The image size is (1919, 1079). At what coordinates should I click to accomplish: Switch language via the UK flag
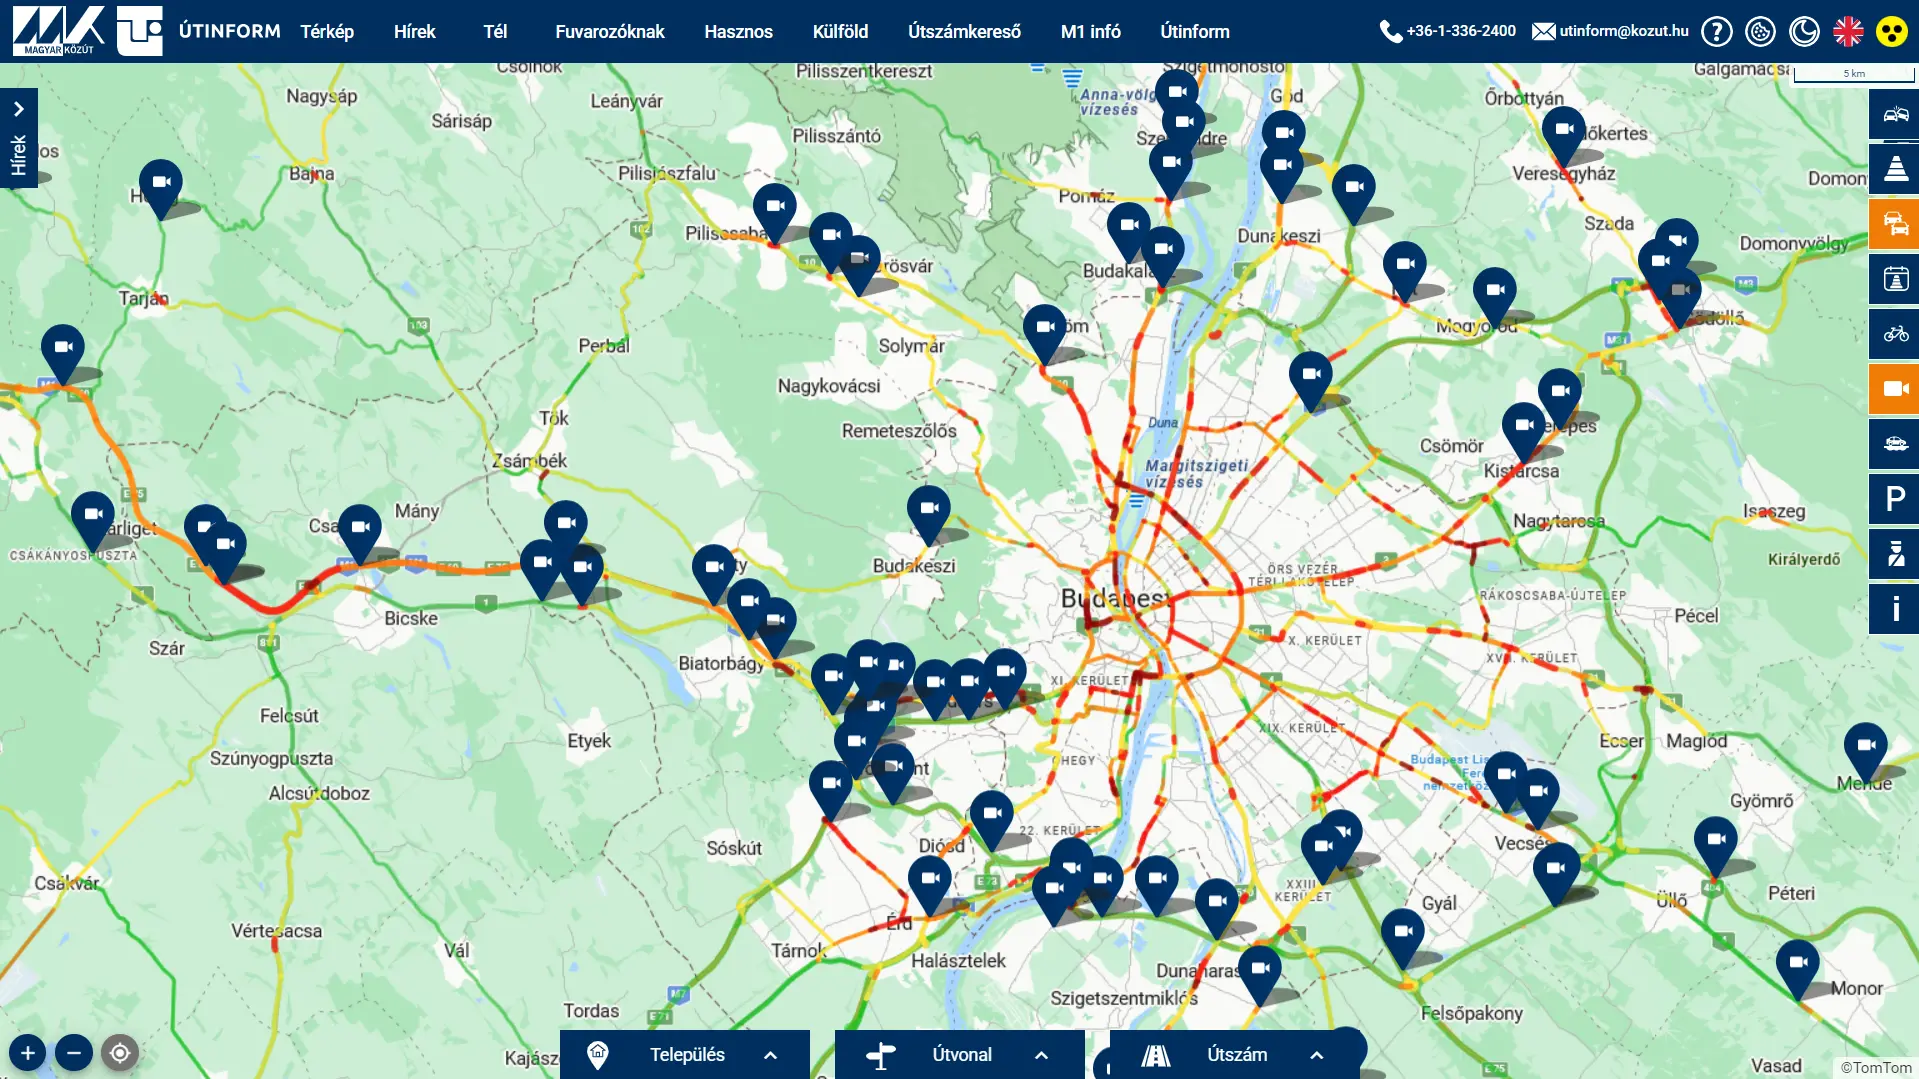pos(1848,32)
